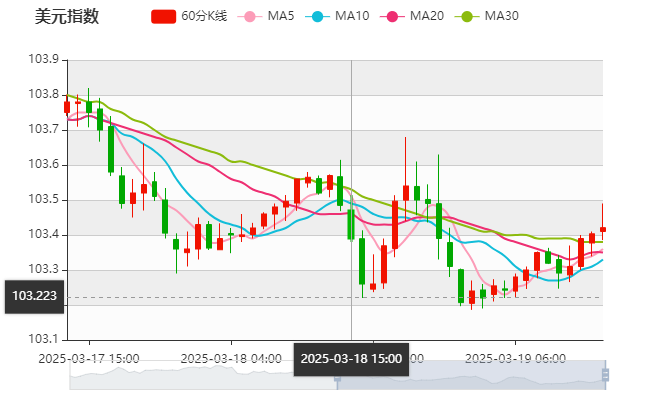
Task: Hide the MA5 moving average series
Action: [x=250, y=16]
